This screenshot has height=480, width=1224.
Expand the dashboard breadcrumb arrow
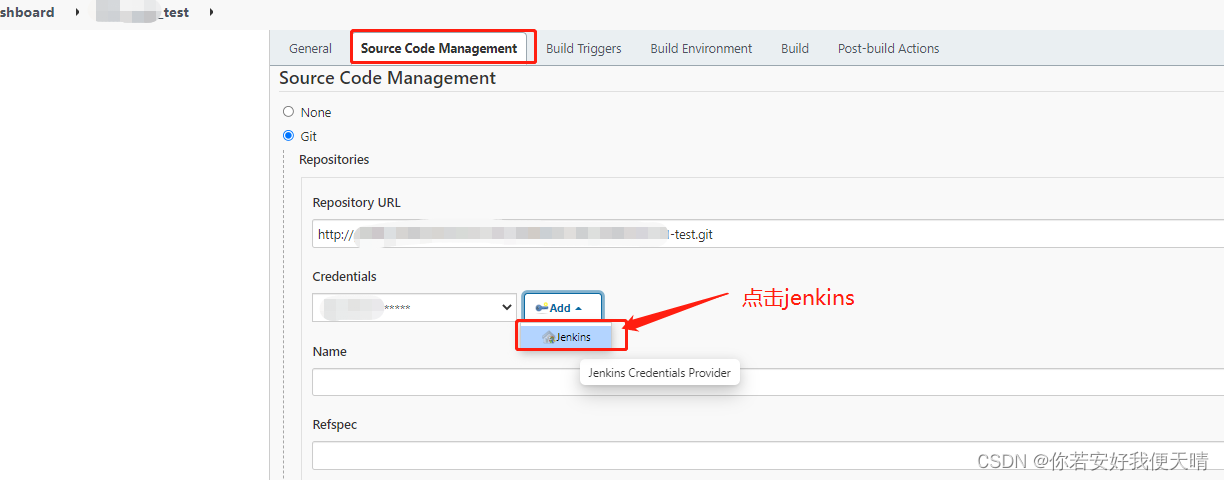[x=77, y=12]
